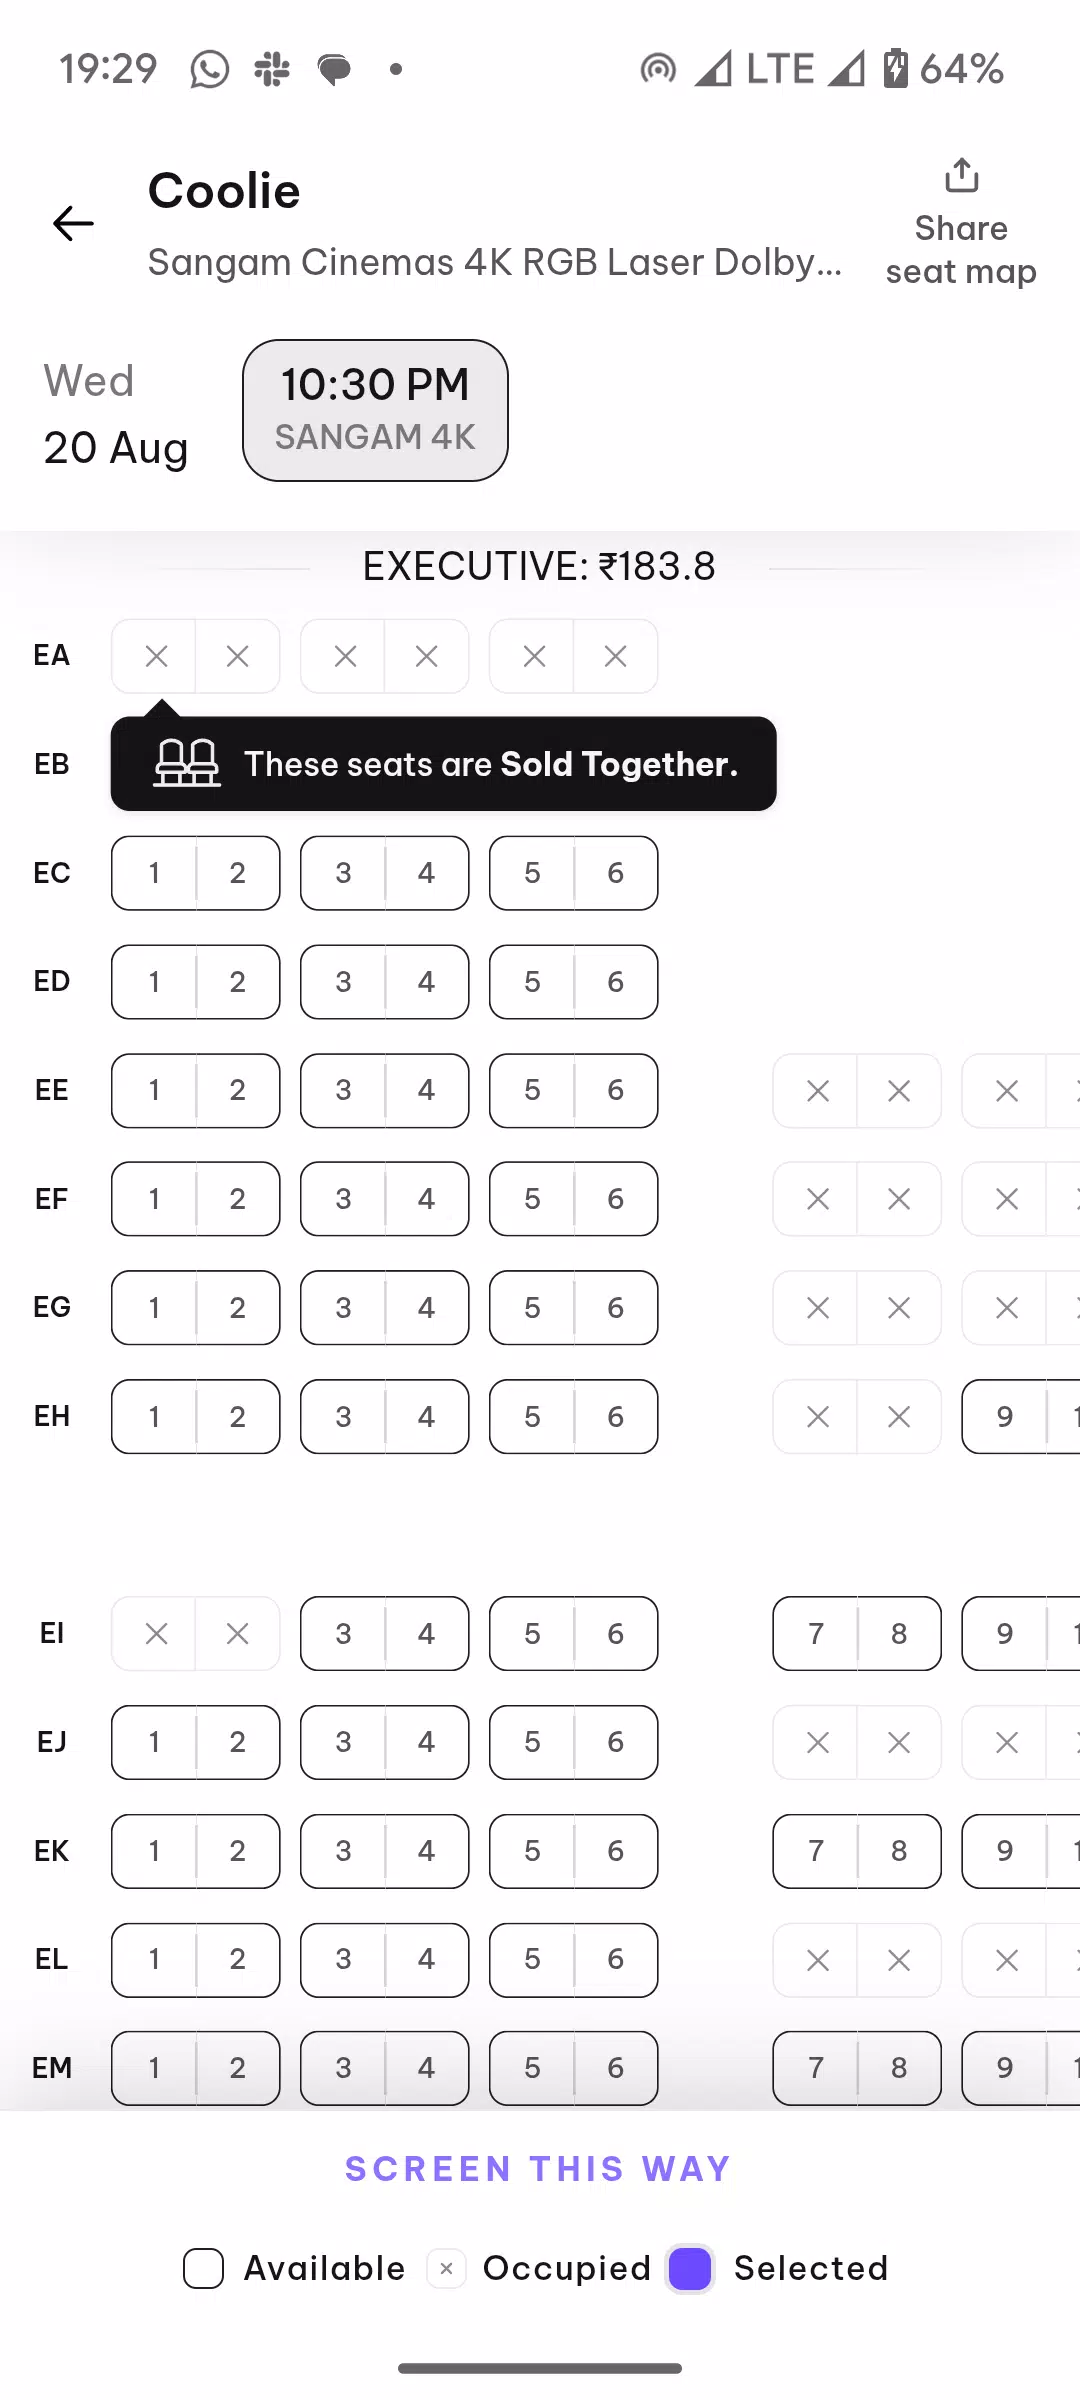Tap the chat bubble notification icon
The image size is (1080, 2400).
(334, 69)
